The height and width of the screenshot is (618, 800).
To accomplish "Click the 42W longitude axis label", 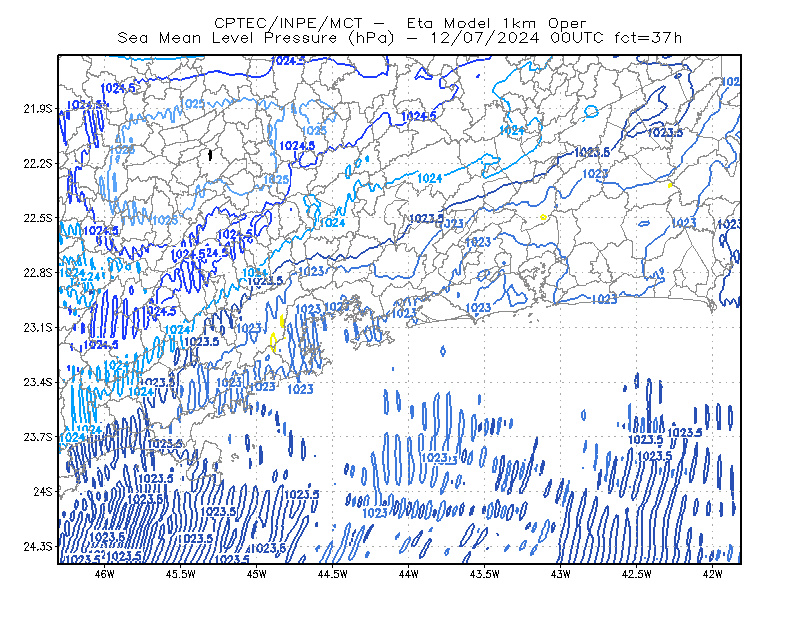I will (712, 574).
